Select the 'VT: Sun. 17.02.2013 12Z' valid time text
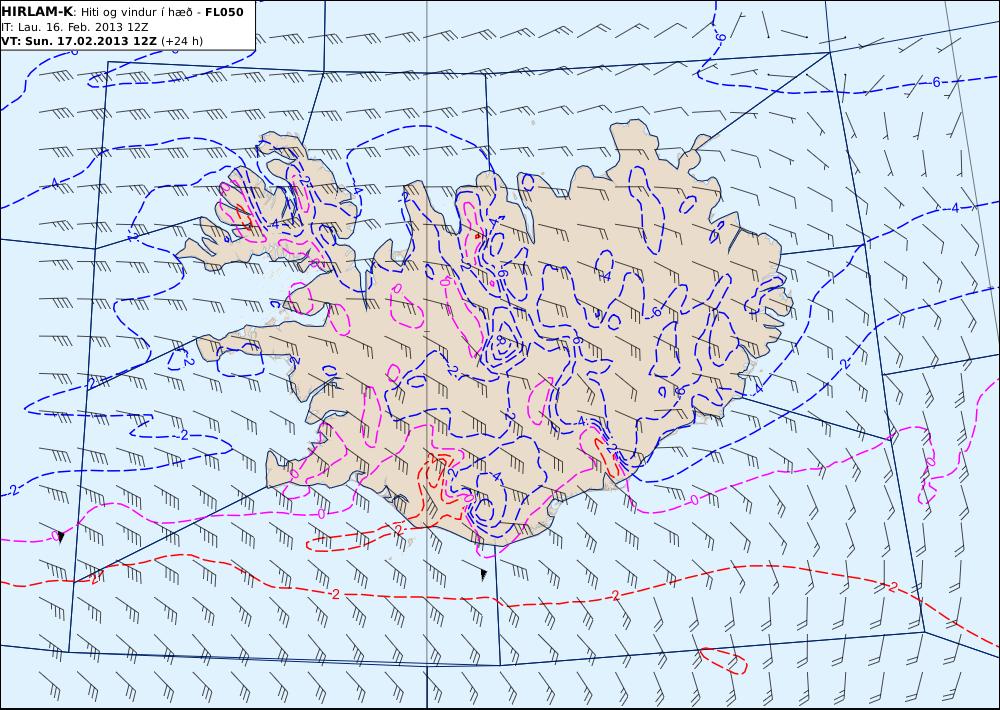 tap(79, 41)
